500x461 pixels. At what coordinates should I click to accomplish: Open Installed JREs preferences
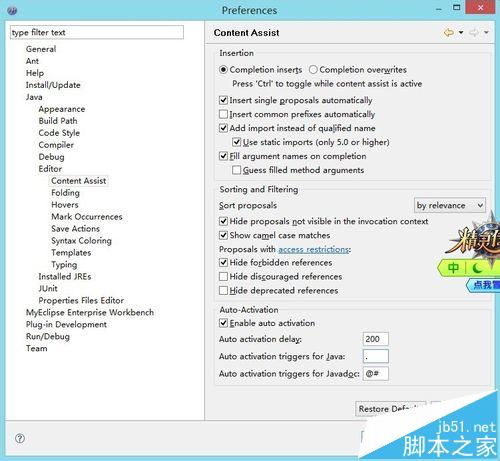(65, 276)
